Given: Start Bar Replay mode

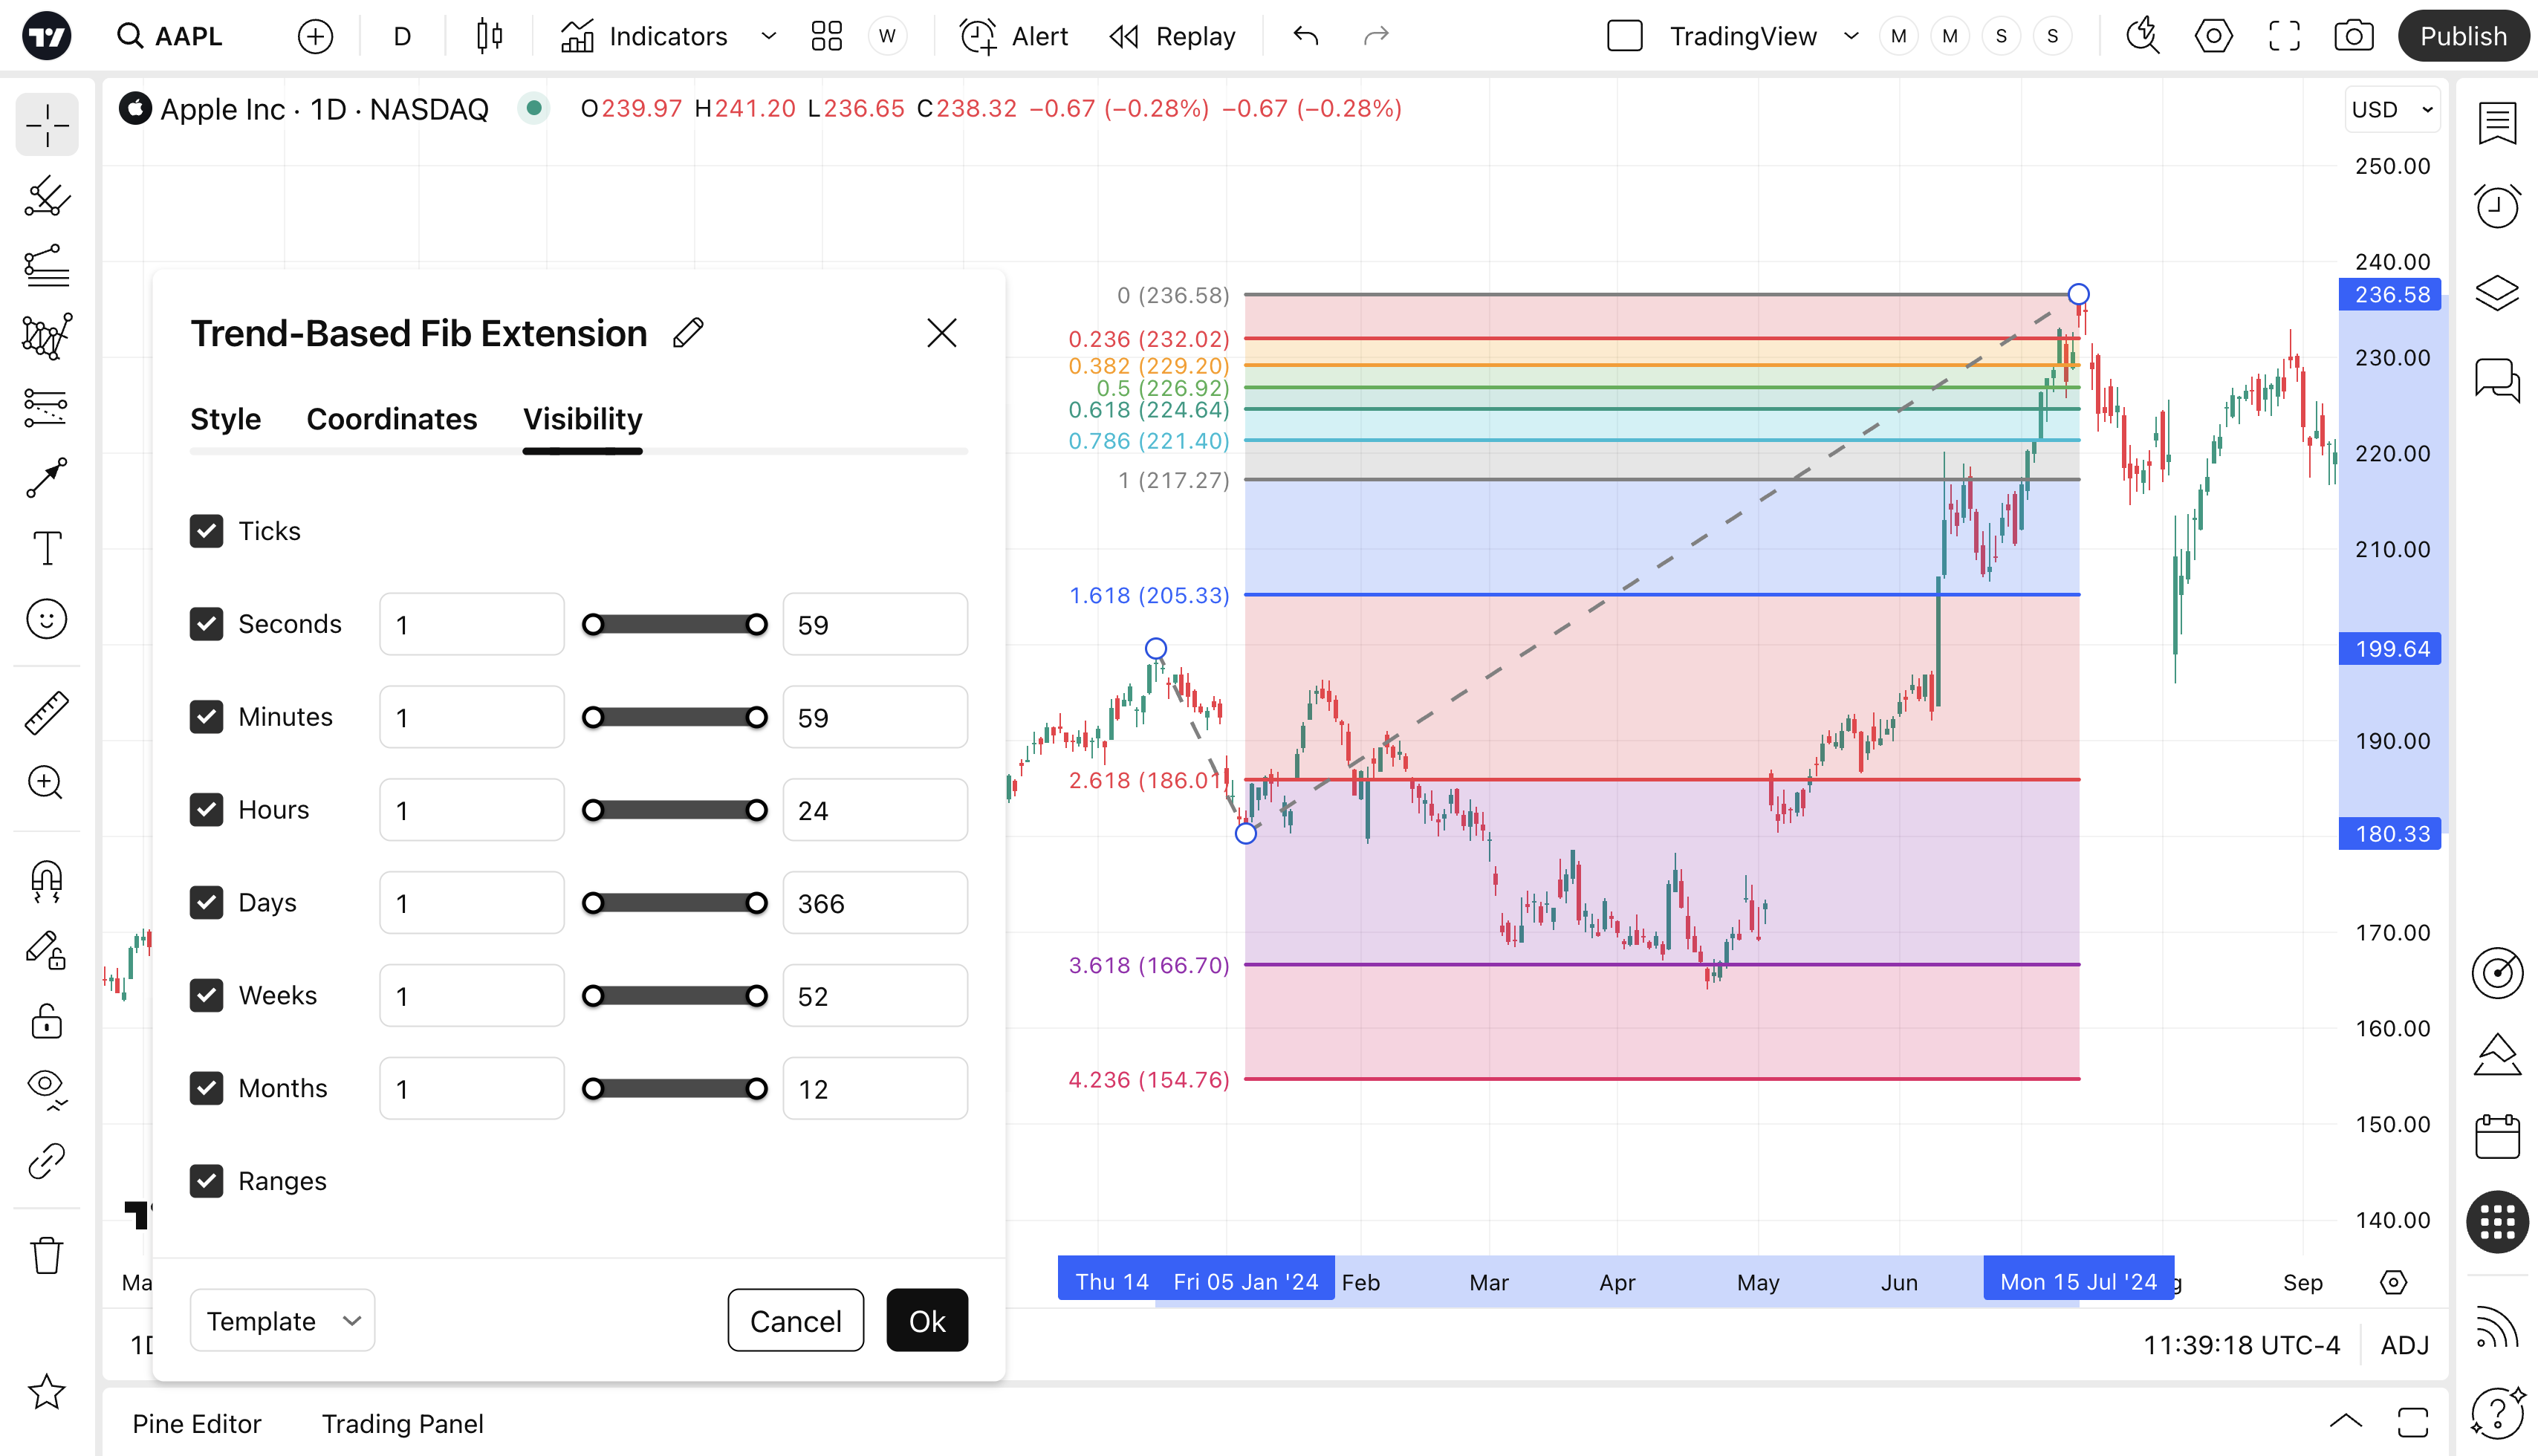Looking at the screenshot, I should coord(1173,37).
